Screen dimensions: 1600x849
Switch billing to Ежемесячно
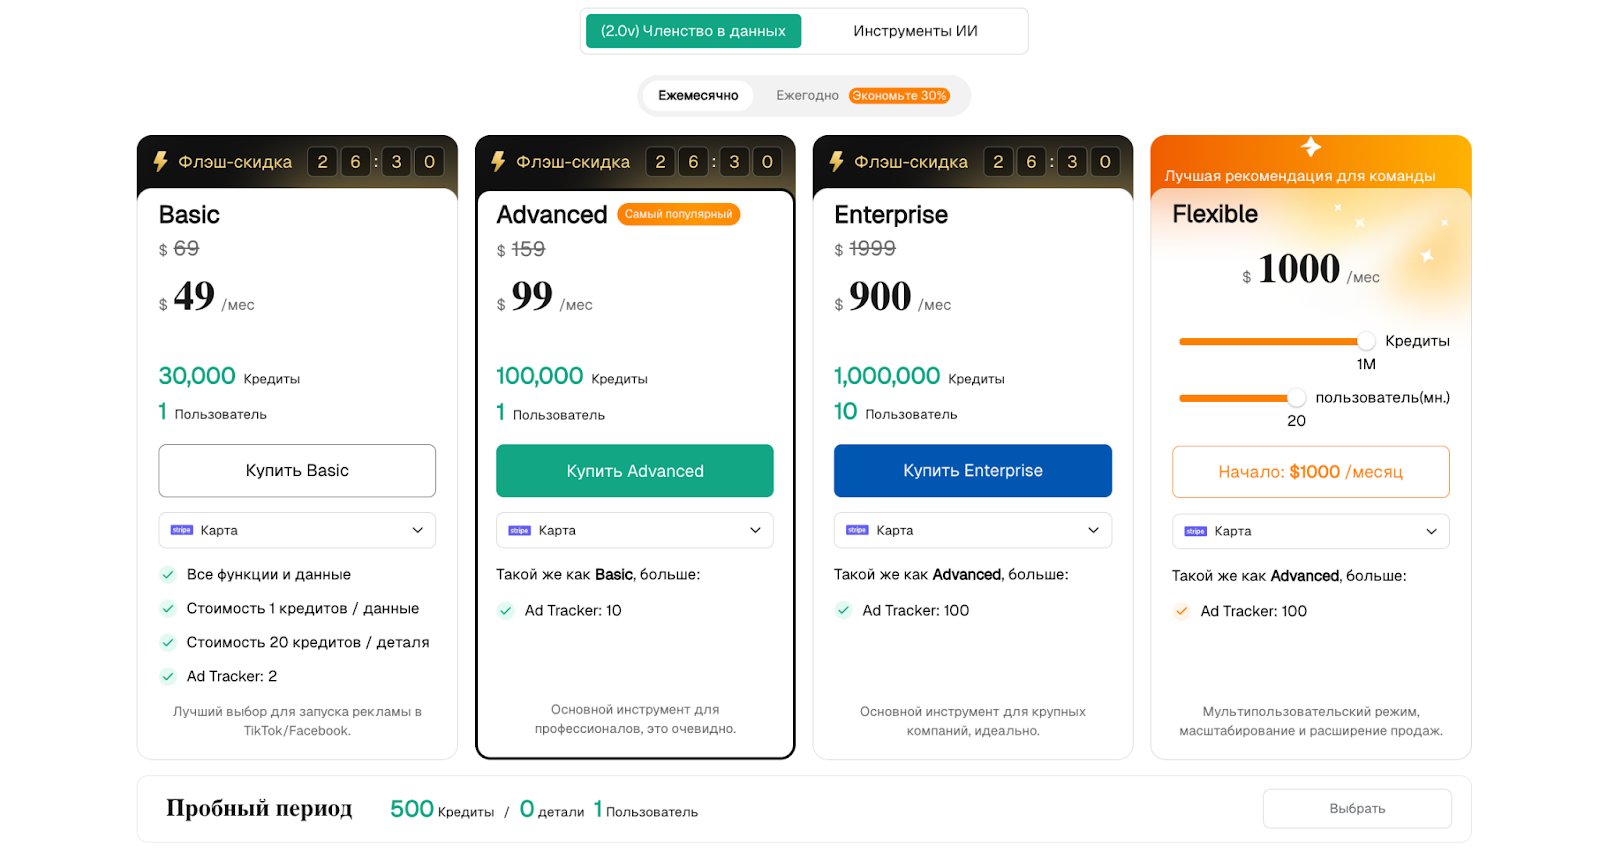(698, 96)
